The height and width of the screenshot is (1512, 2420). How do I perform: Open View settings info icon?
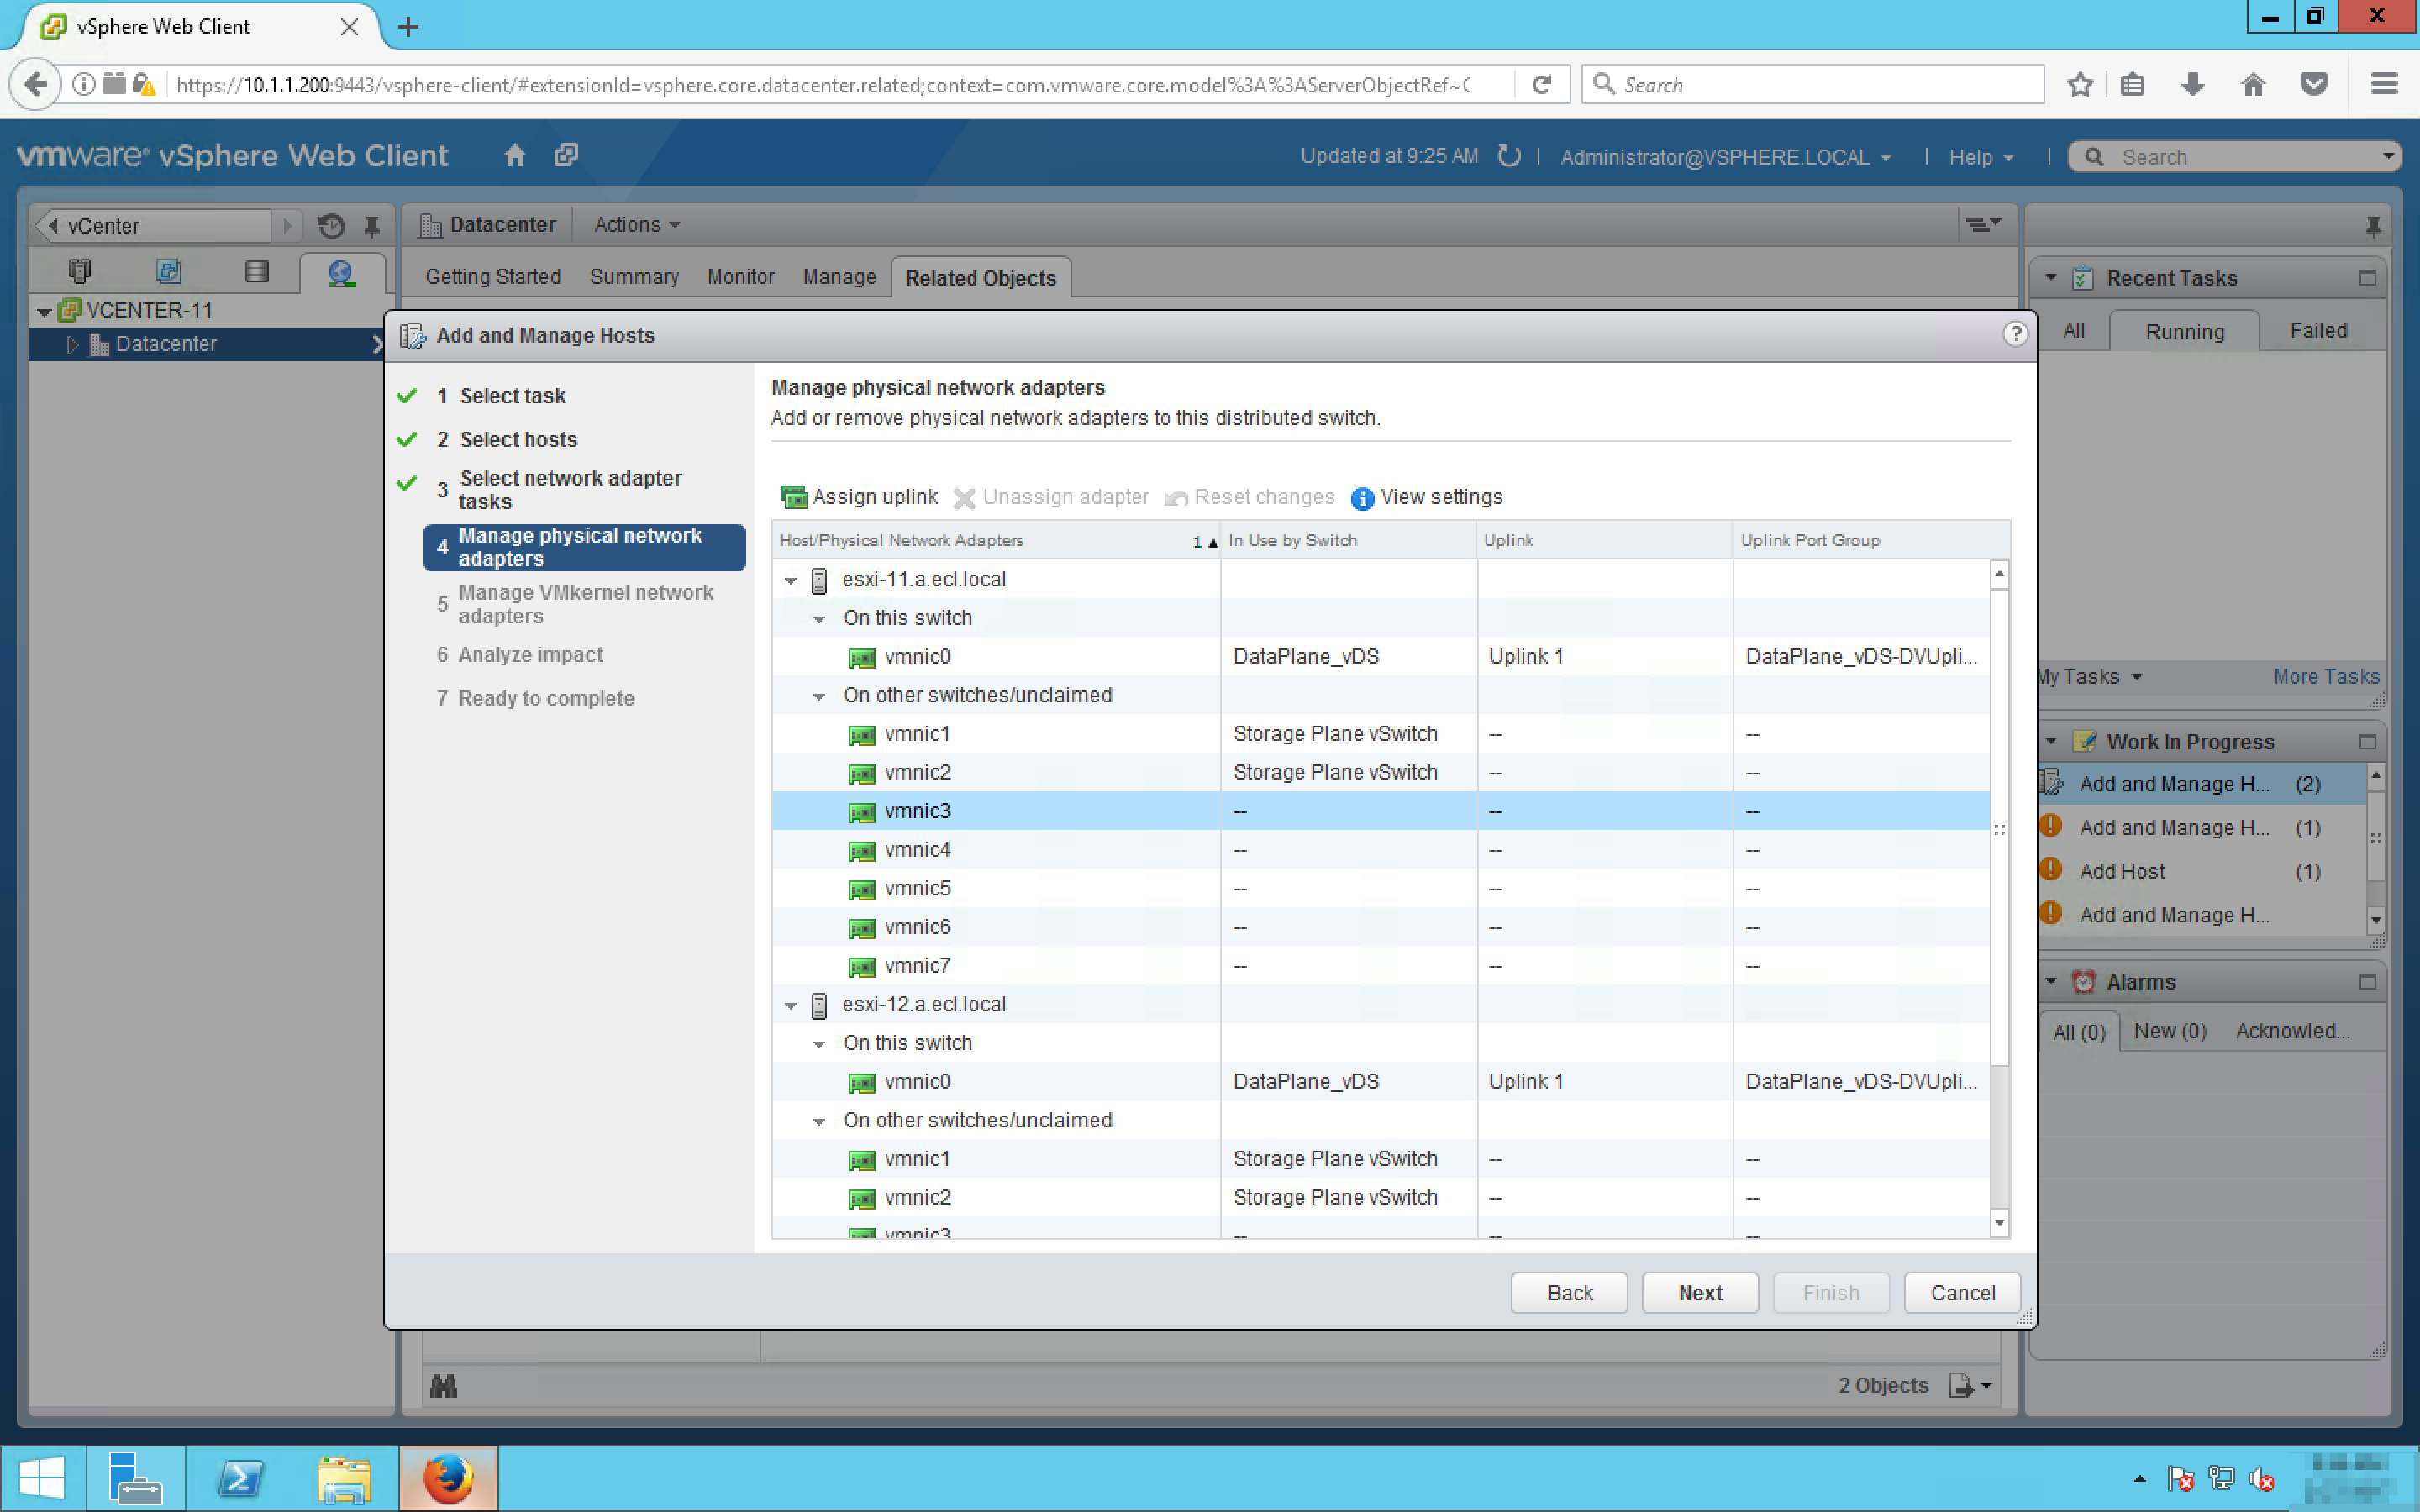[x=1361, y=498]
